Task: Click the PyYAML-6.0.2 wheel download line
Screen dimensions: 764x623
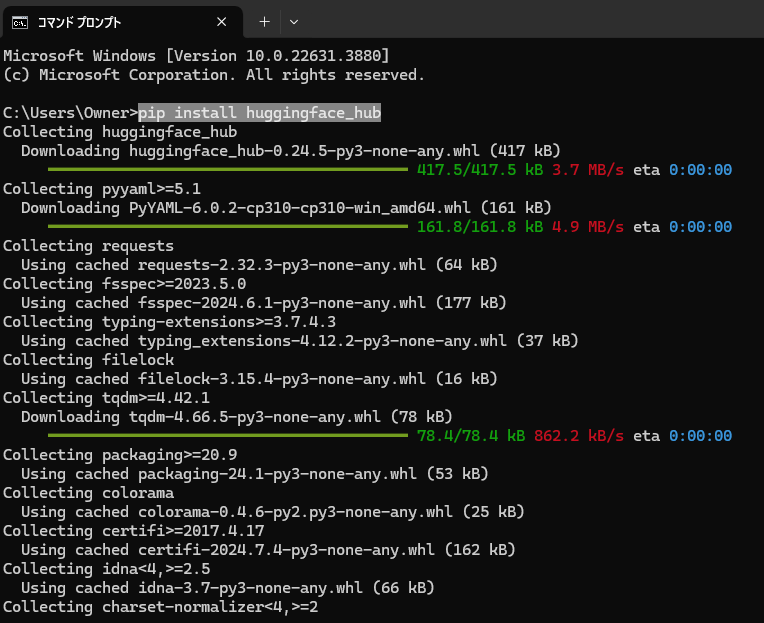Action: click(x=286, y=208)
